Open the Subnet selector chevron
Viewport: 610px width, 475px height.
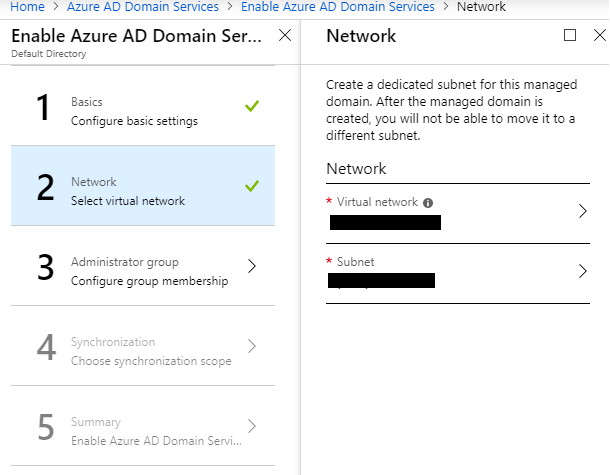click(x=582, y=271)
